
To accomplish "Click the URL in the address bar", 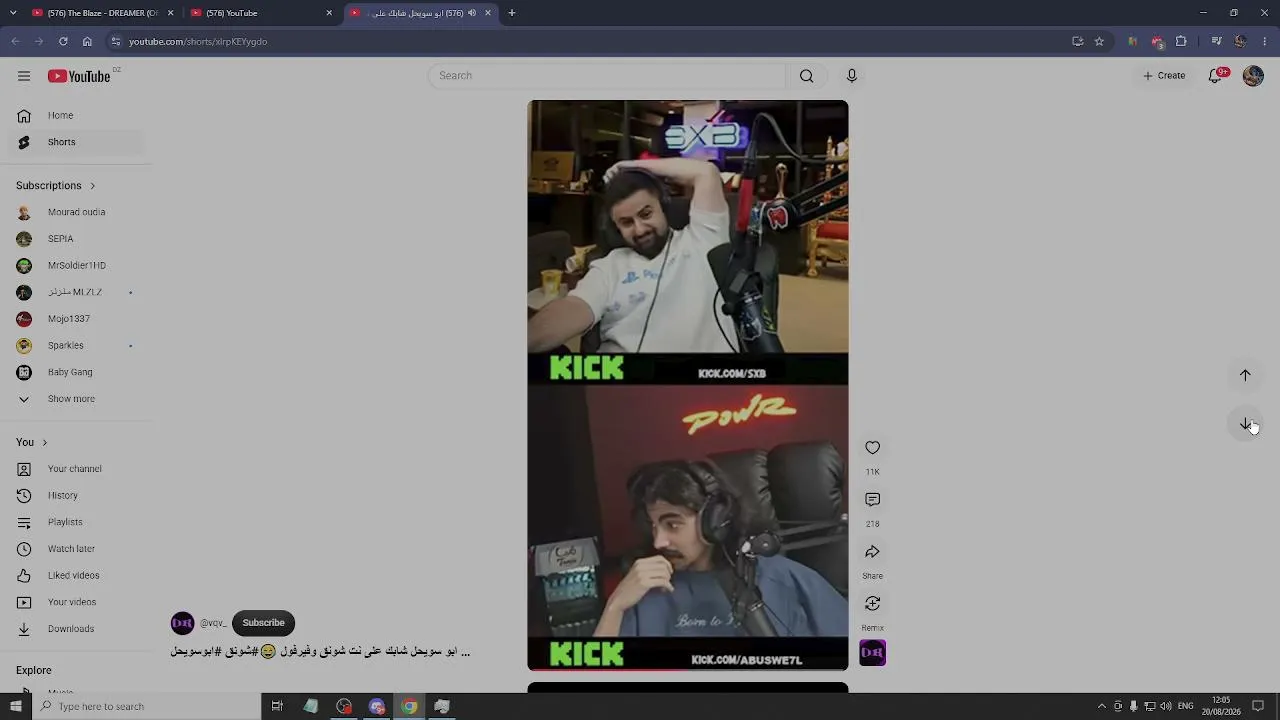I will tap(198, 42).
